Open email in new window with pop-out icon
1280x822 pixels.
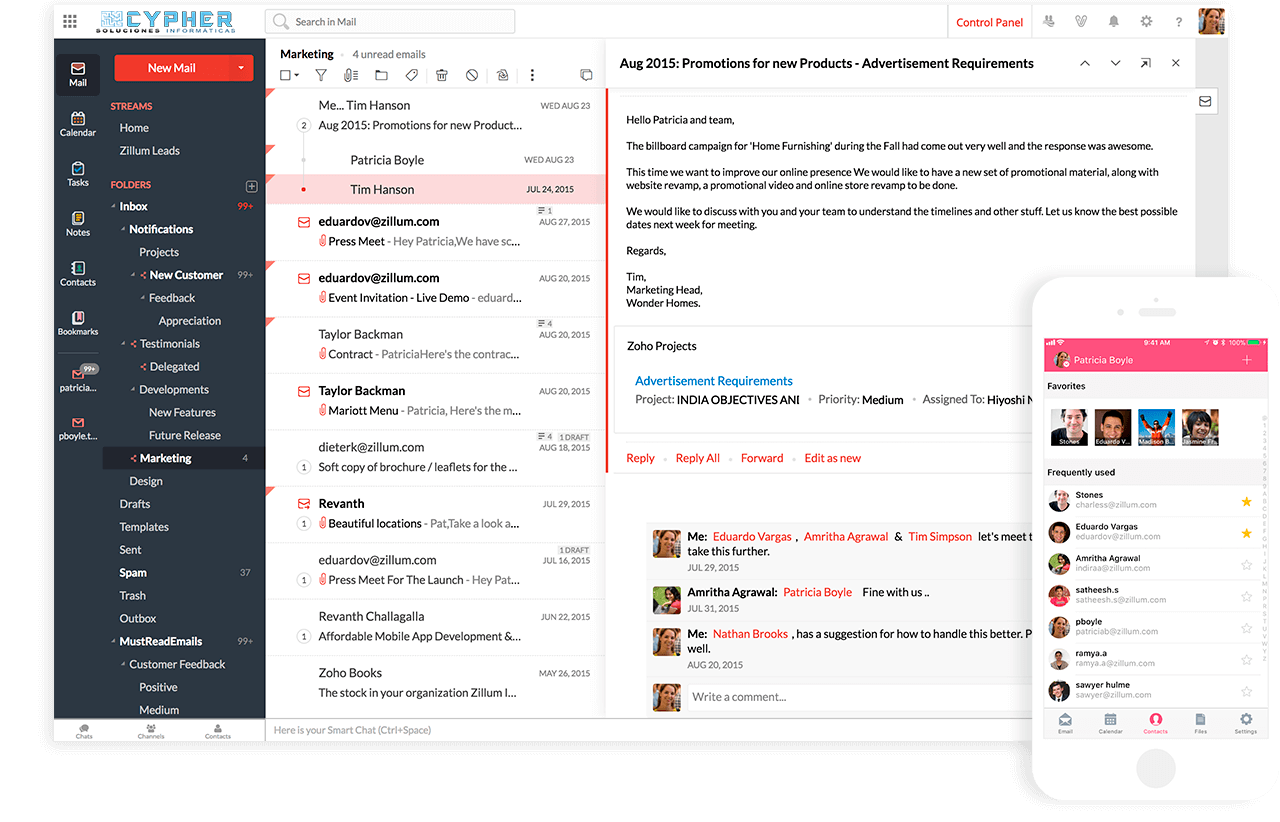1146,63
